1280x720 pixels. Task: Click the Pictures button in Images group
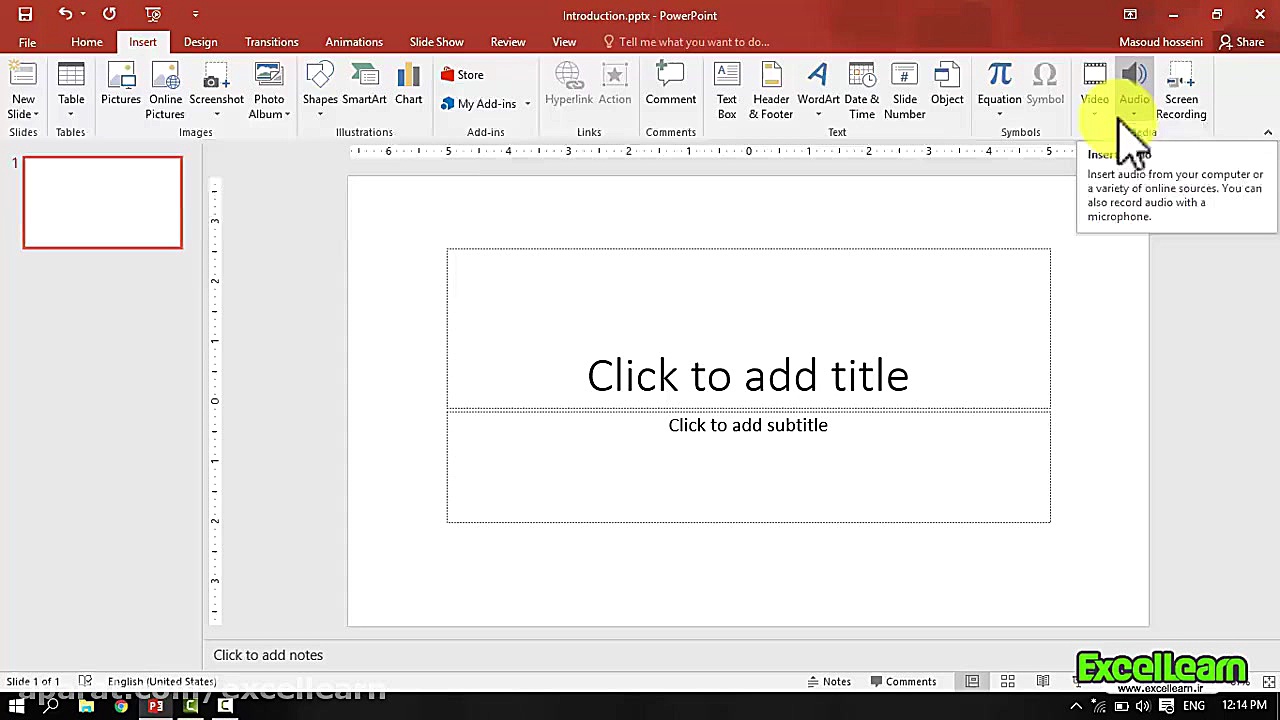tap(121, 85)
